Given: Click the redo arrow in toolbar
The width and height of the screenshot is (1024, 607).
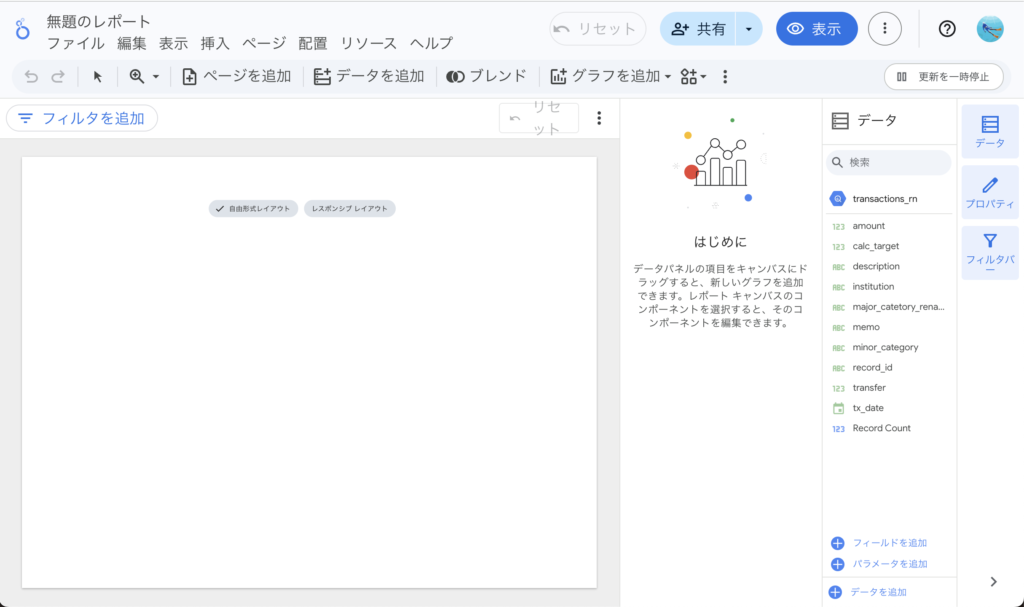Looking at the screenshot, I should click(x=58, y=76).
